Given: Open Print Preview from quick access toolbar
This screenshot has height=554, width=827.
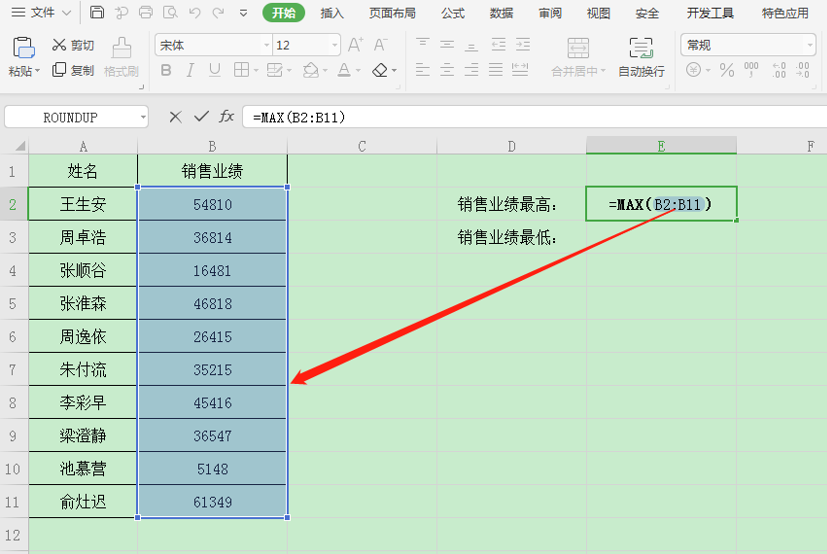Looking at the screenshot, I should point(170,12).
